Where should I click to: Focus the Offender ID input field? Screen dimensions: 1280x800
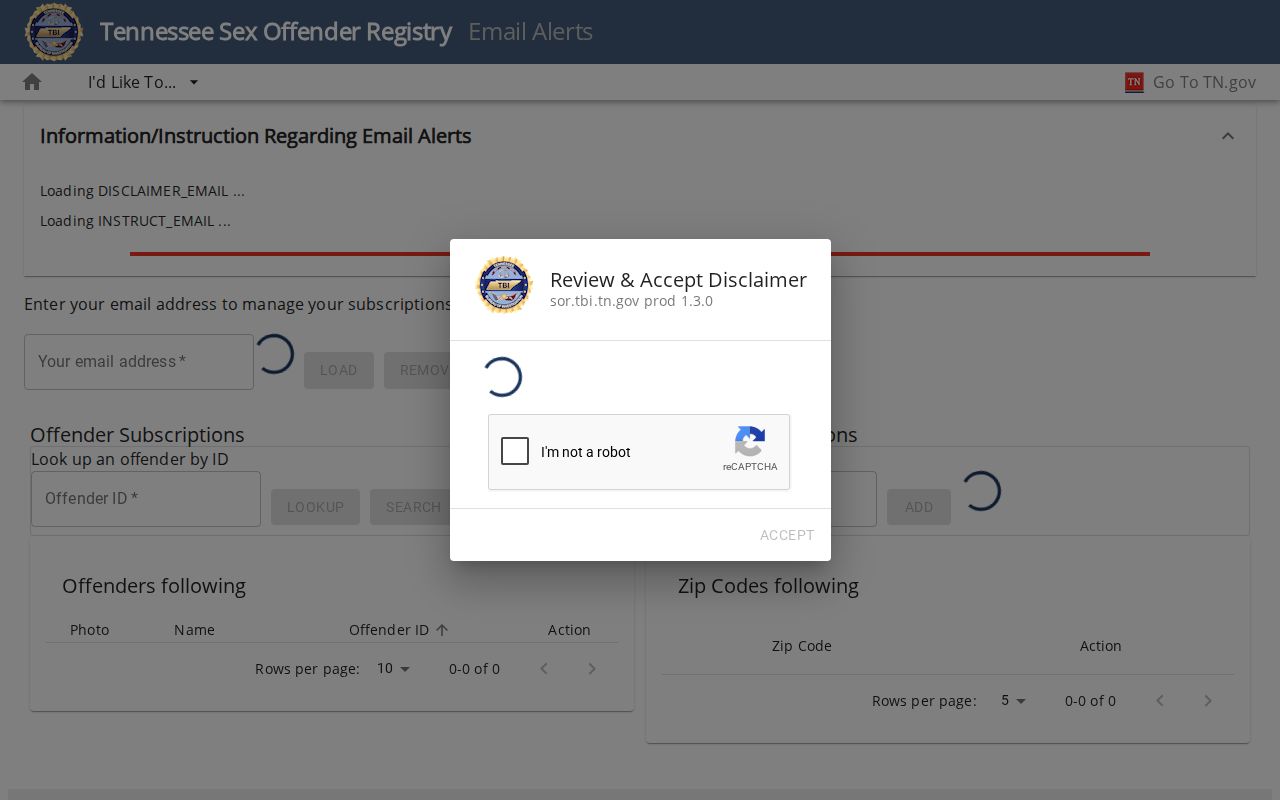(x=146, y=499)
